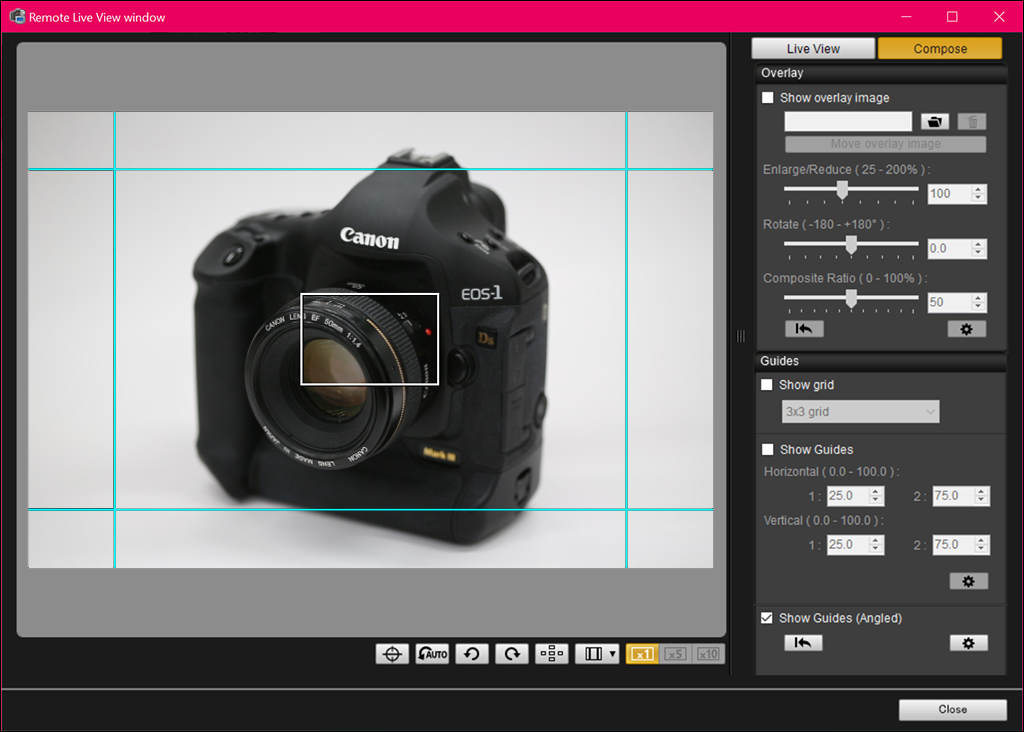The height and width of the screenshot is (732, 1024).
Task: Click the Close button
Action: [x=953, y=709]
